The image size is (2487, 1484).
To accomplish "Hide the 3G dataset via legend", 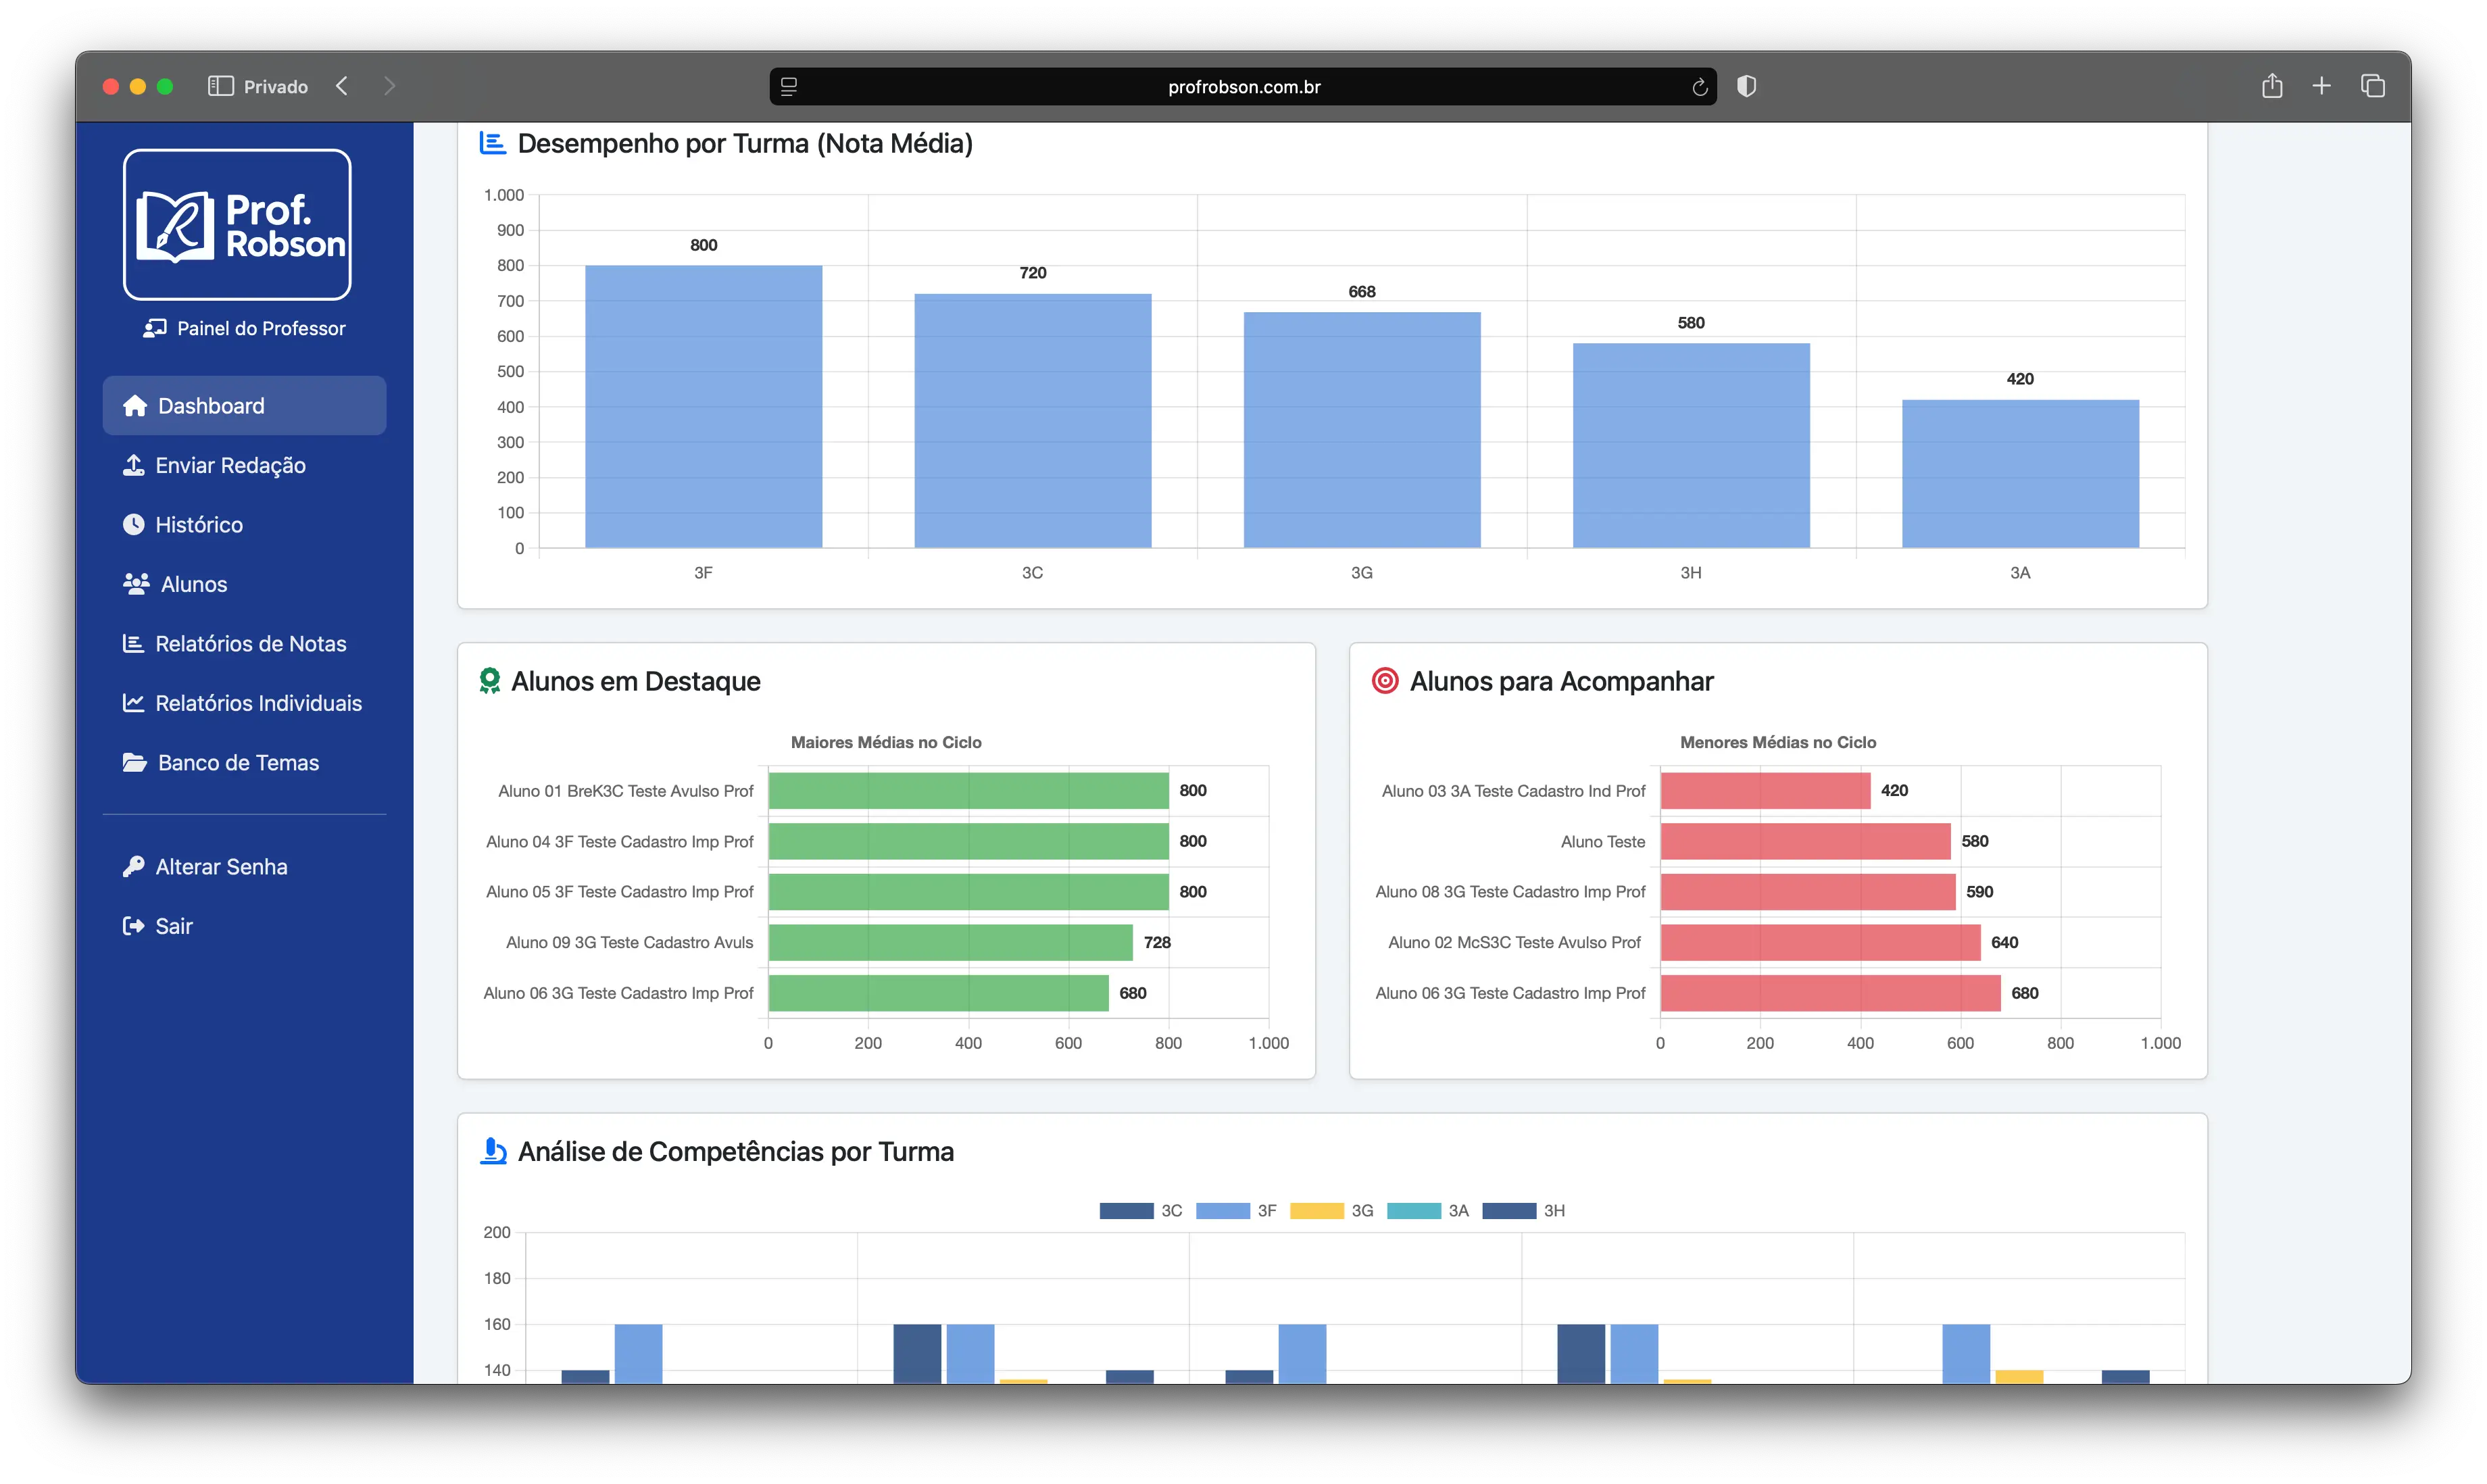I will [x=1331, y=1210].
